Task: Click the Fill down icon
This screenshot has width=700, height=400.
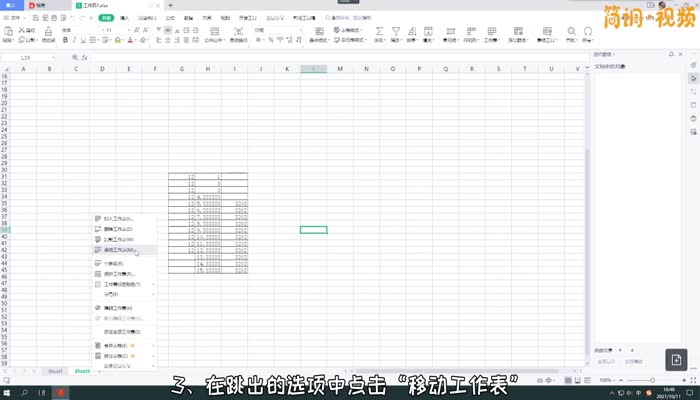Action: [428, 31]
